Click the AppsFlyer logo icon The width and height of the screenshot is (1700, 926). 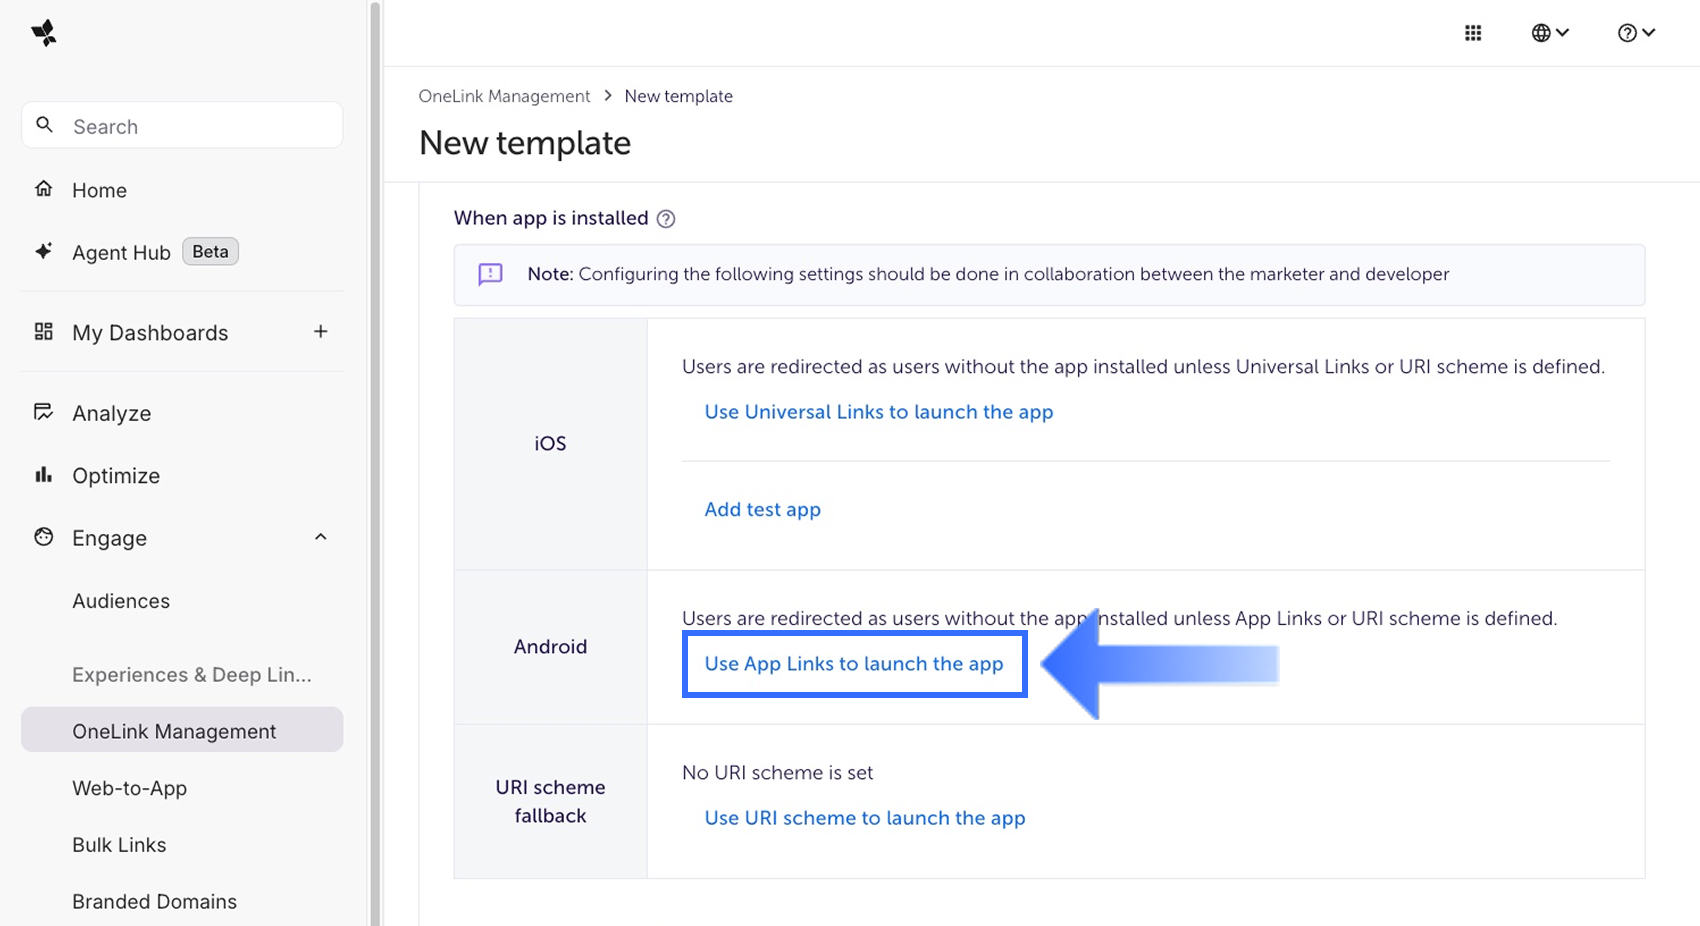[x=44, y=33]
